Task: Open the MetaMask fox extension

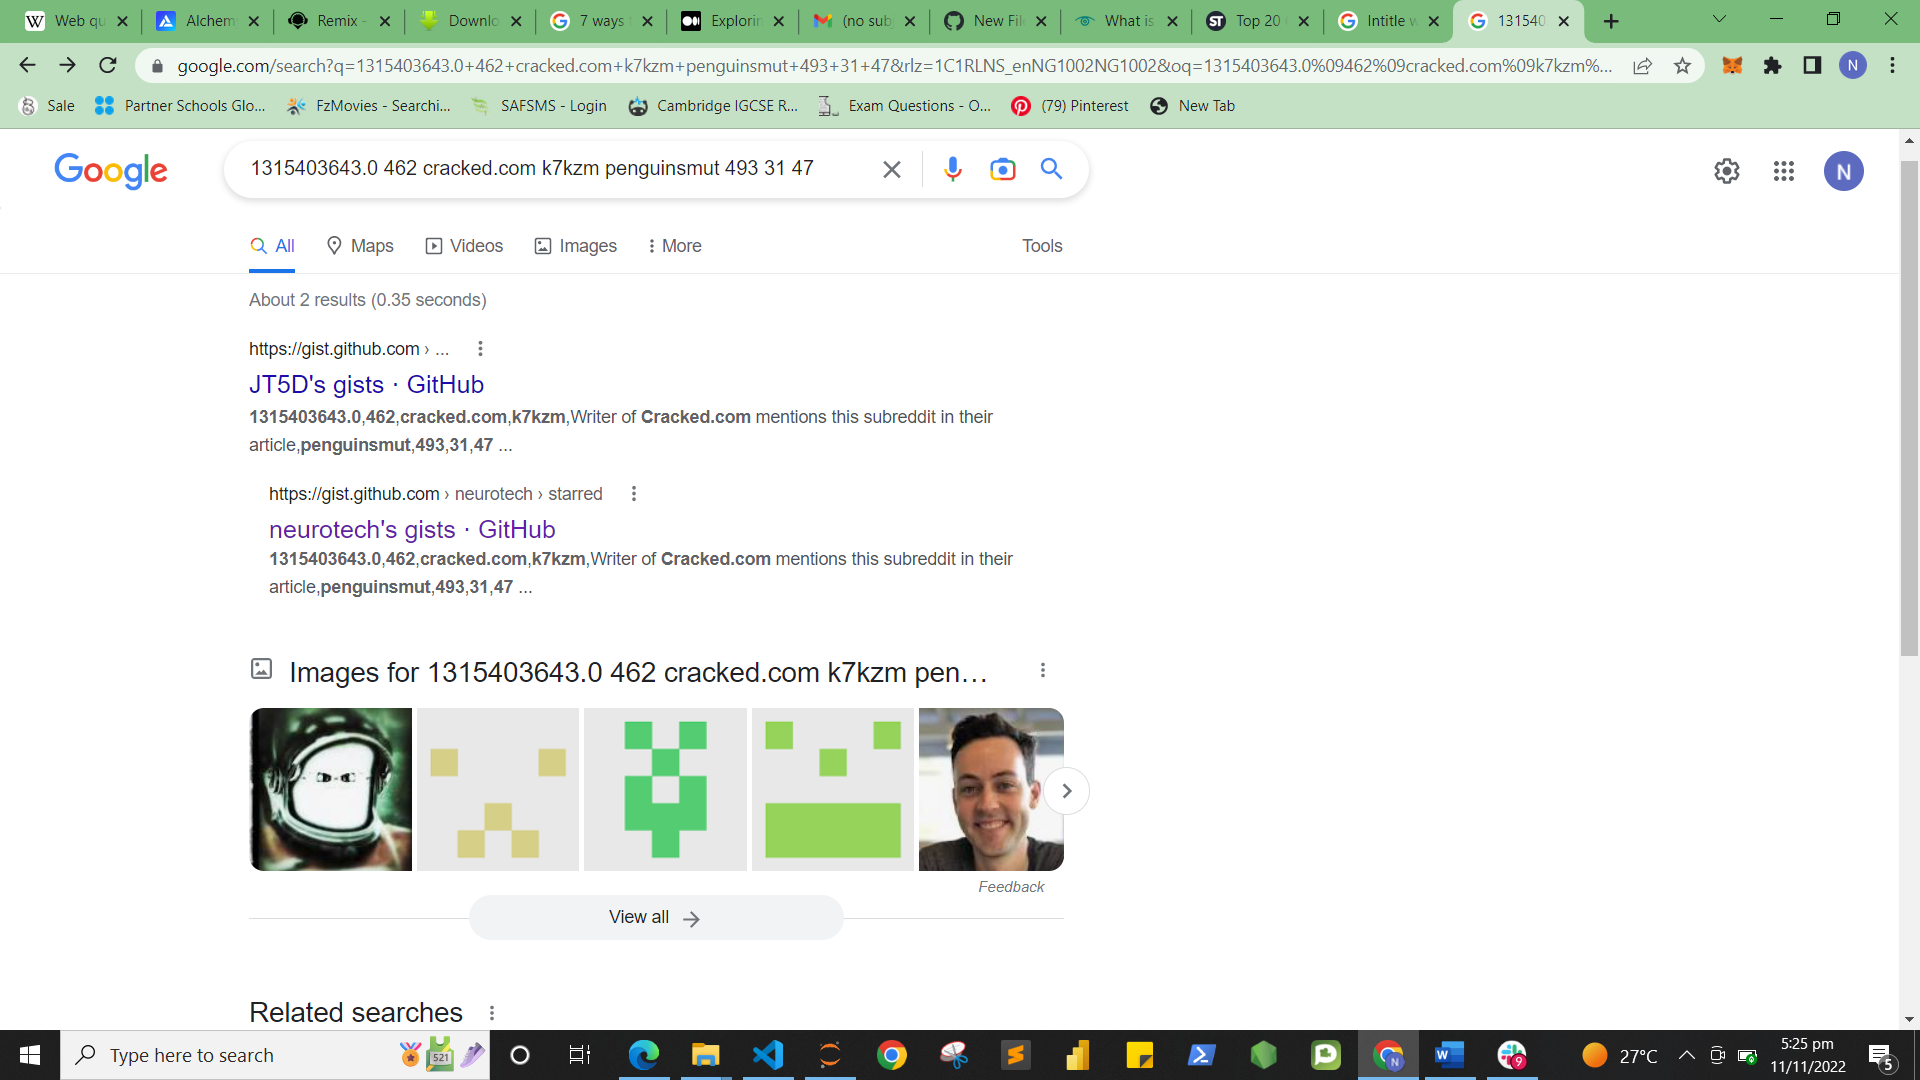Action: pos(1732,66)
